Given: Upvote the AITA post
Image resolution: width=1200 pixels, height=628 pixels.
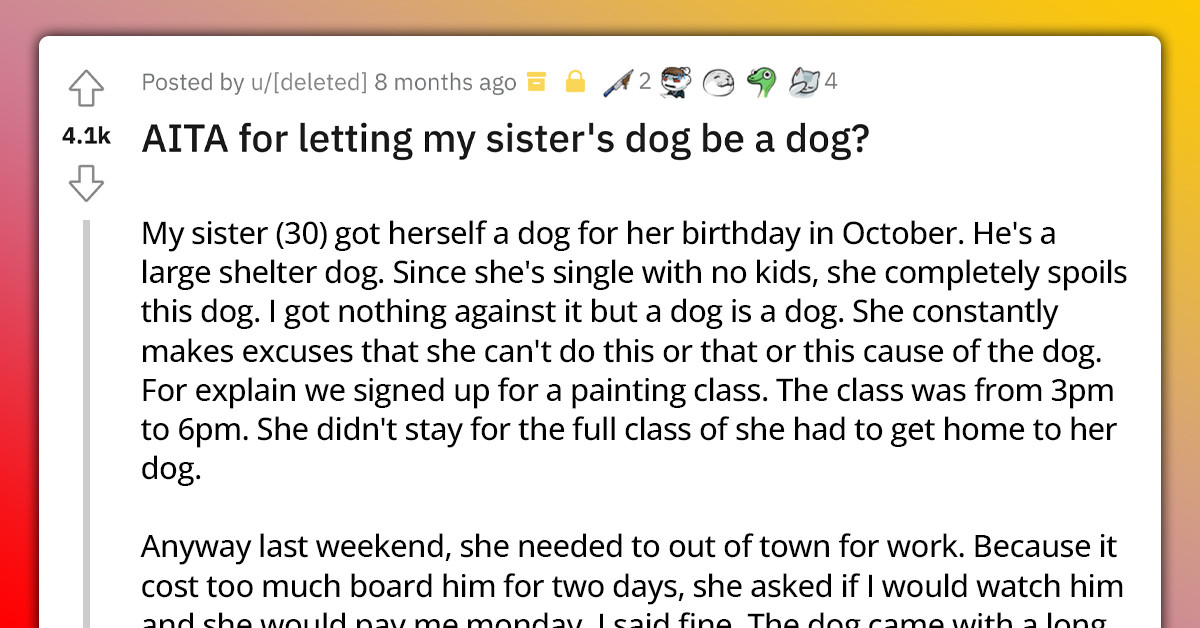Looking at the screenshot, I should (87, 90).
